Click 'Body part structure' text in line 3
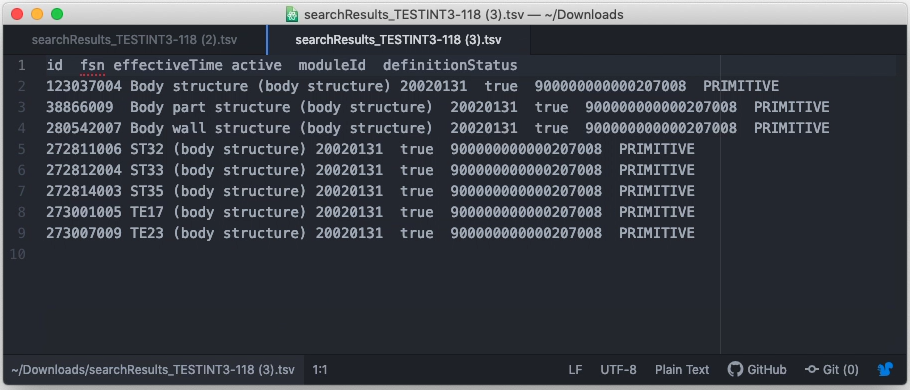This screenshot has width=910, height=390. pyautogui.click(x=210, y=107)
